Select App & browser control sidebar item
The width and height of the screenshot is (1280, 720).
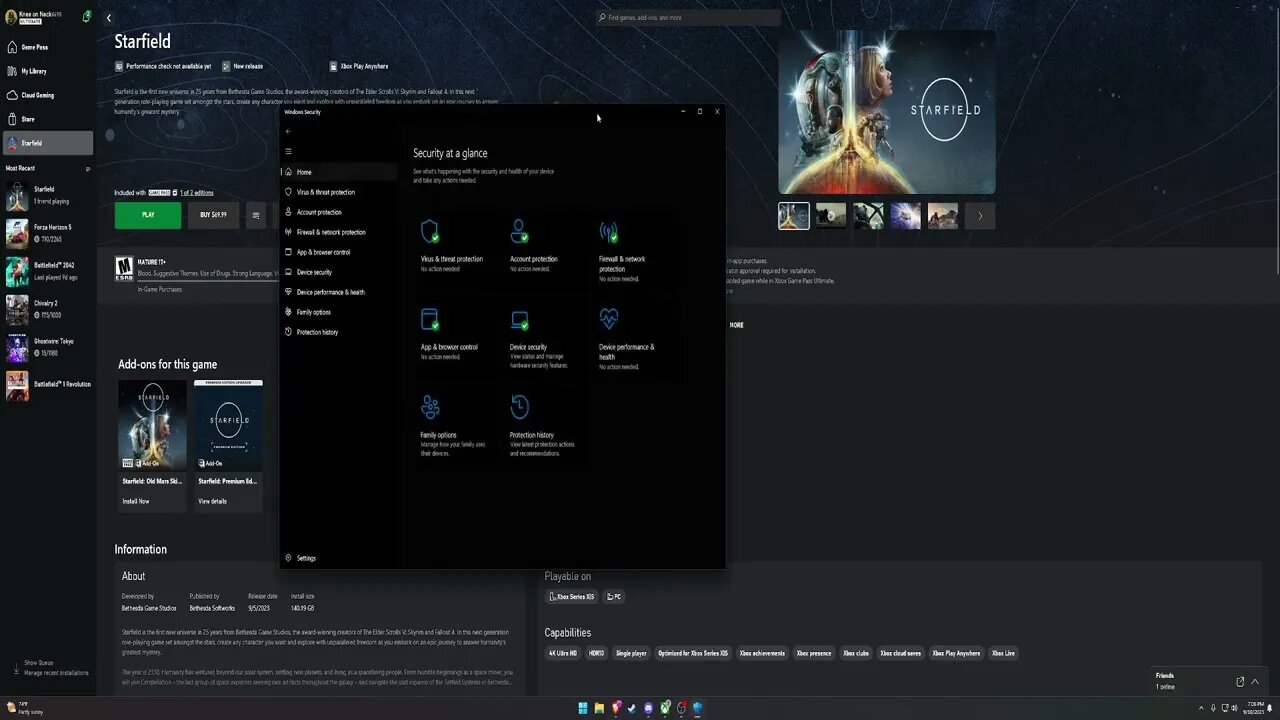(x=338, y=252)
